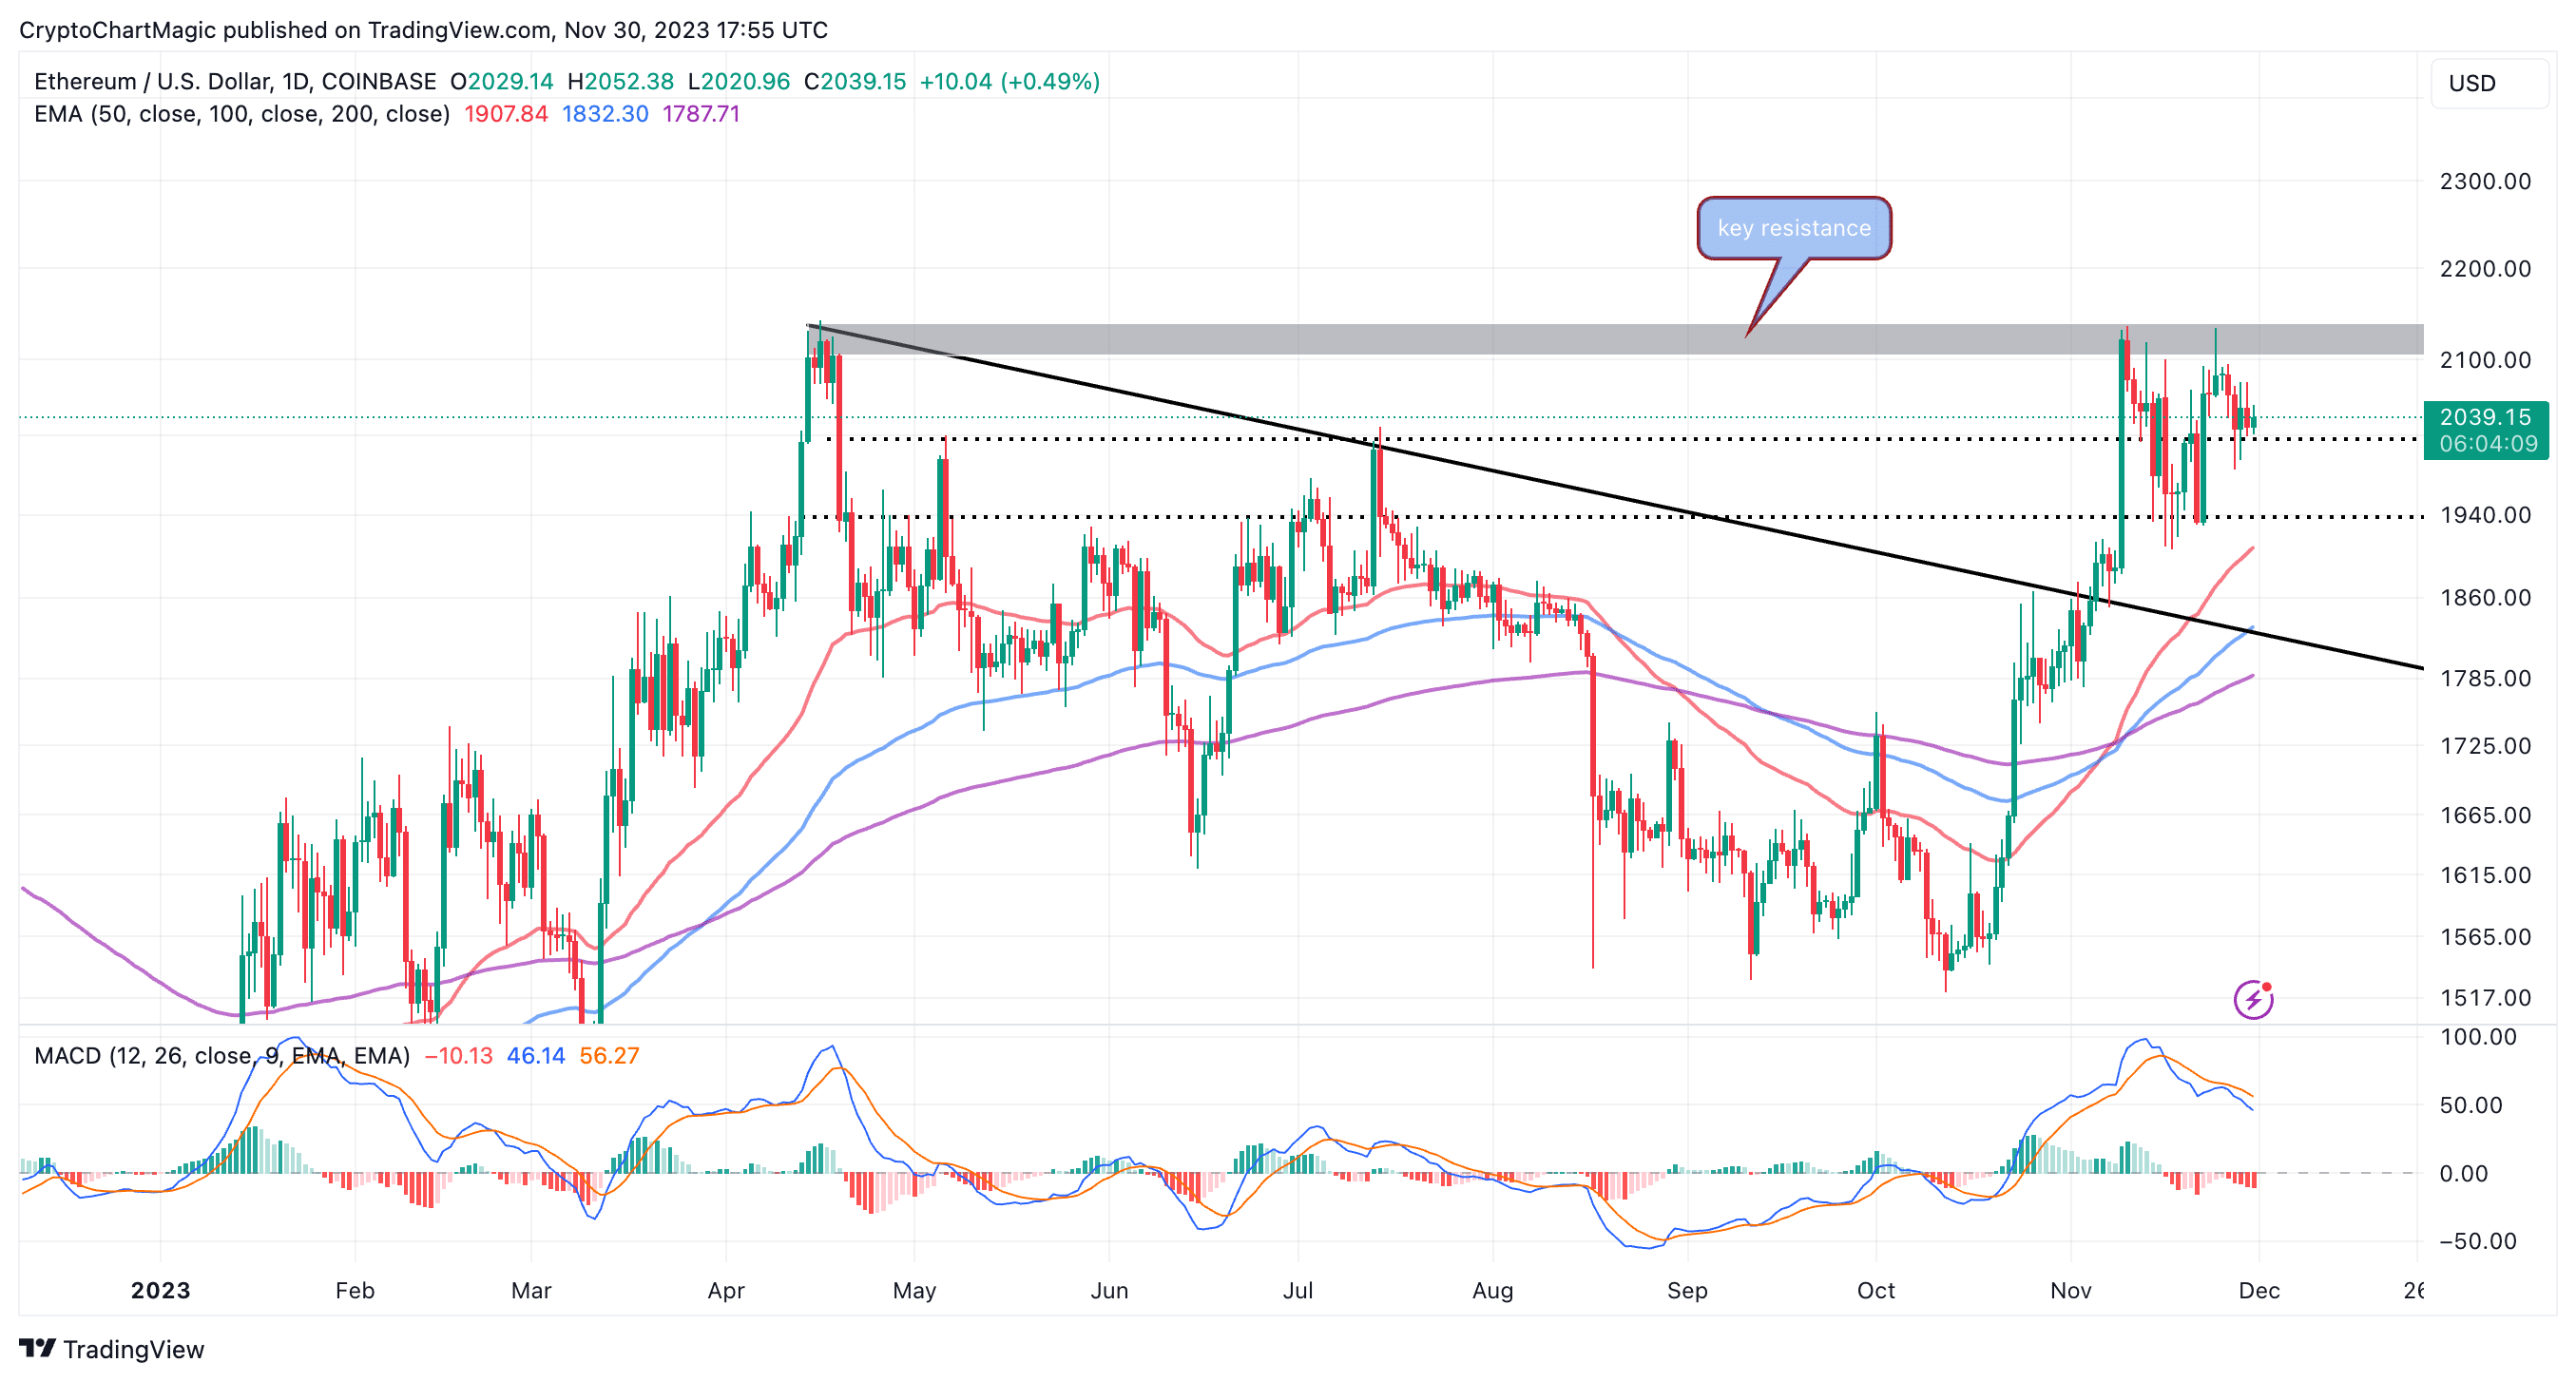This screenshot has width=2576, height=1382.
Task: Click the 1665.00 price axis label
Action: pos(2485,814)
